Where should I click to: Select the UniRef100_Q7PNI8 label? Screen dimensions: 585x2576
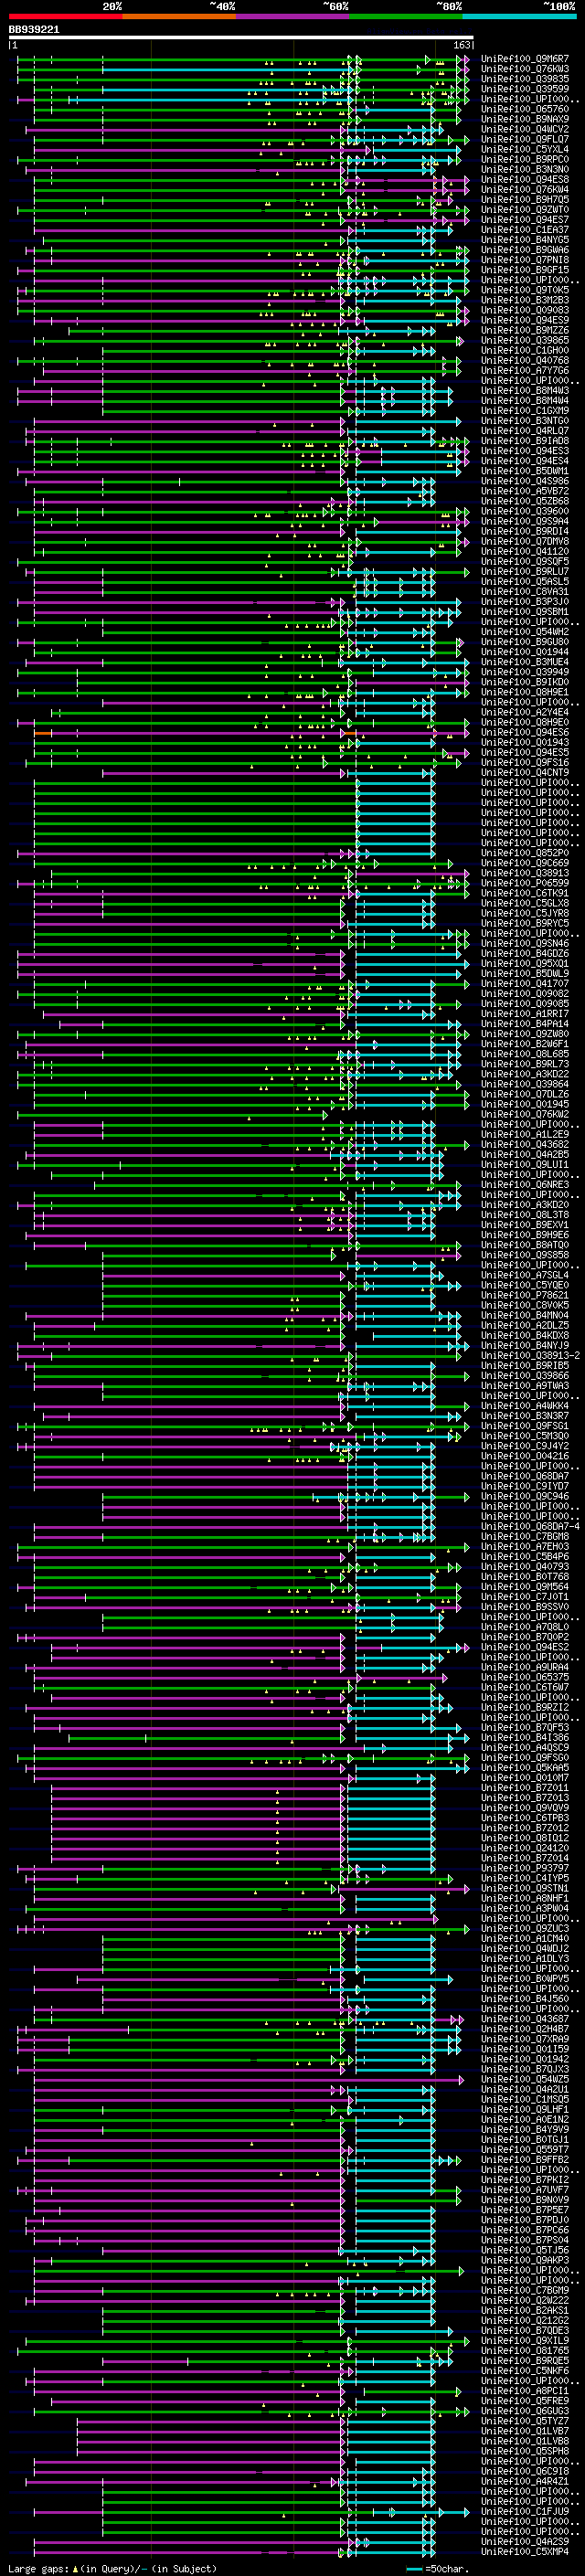coord(525,260)
